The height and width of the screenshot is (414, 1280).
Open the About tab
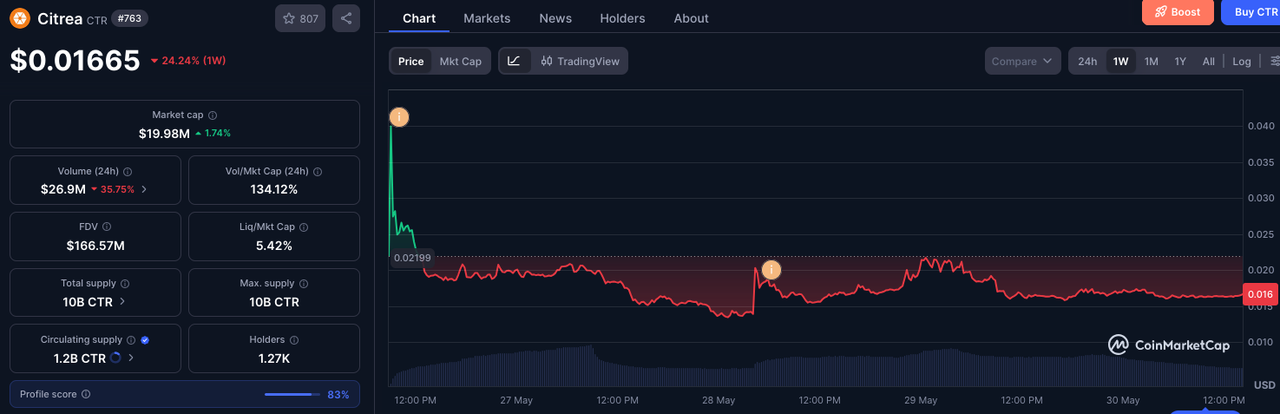pyautogui.click(x=691, y=18)
